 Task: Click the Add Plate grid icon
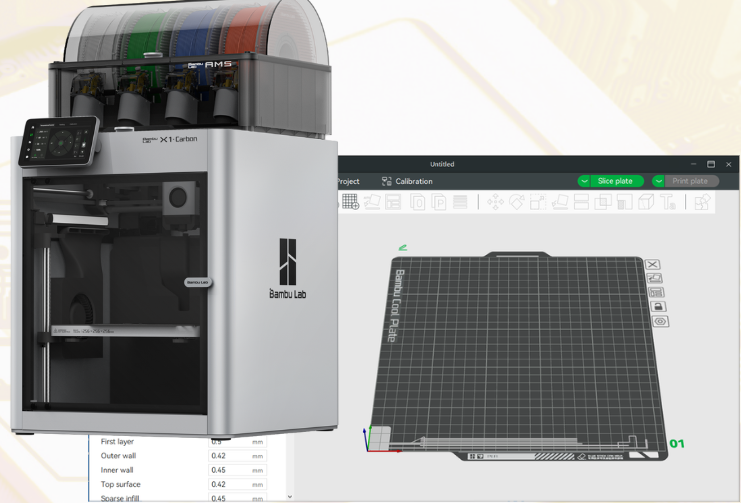[351, 202]
